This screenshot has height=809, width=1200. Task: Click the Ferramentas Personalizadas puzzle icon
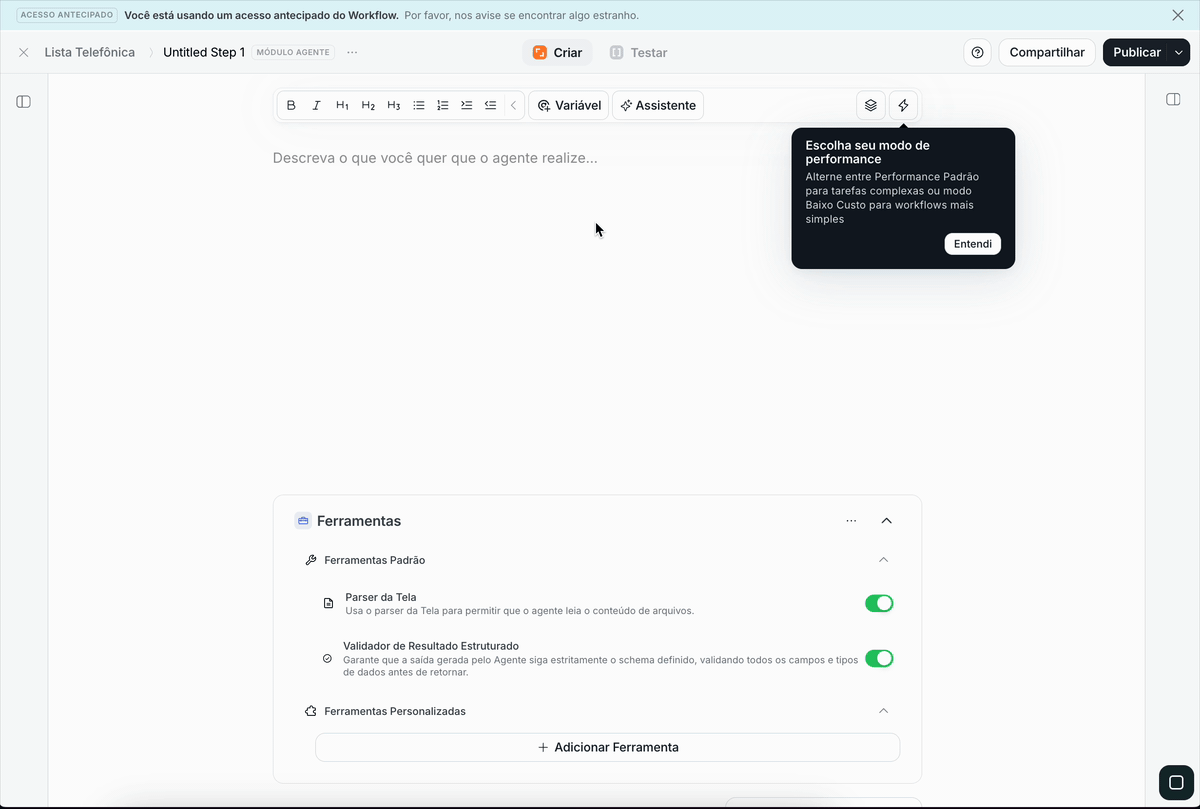click(311, 711)
